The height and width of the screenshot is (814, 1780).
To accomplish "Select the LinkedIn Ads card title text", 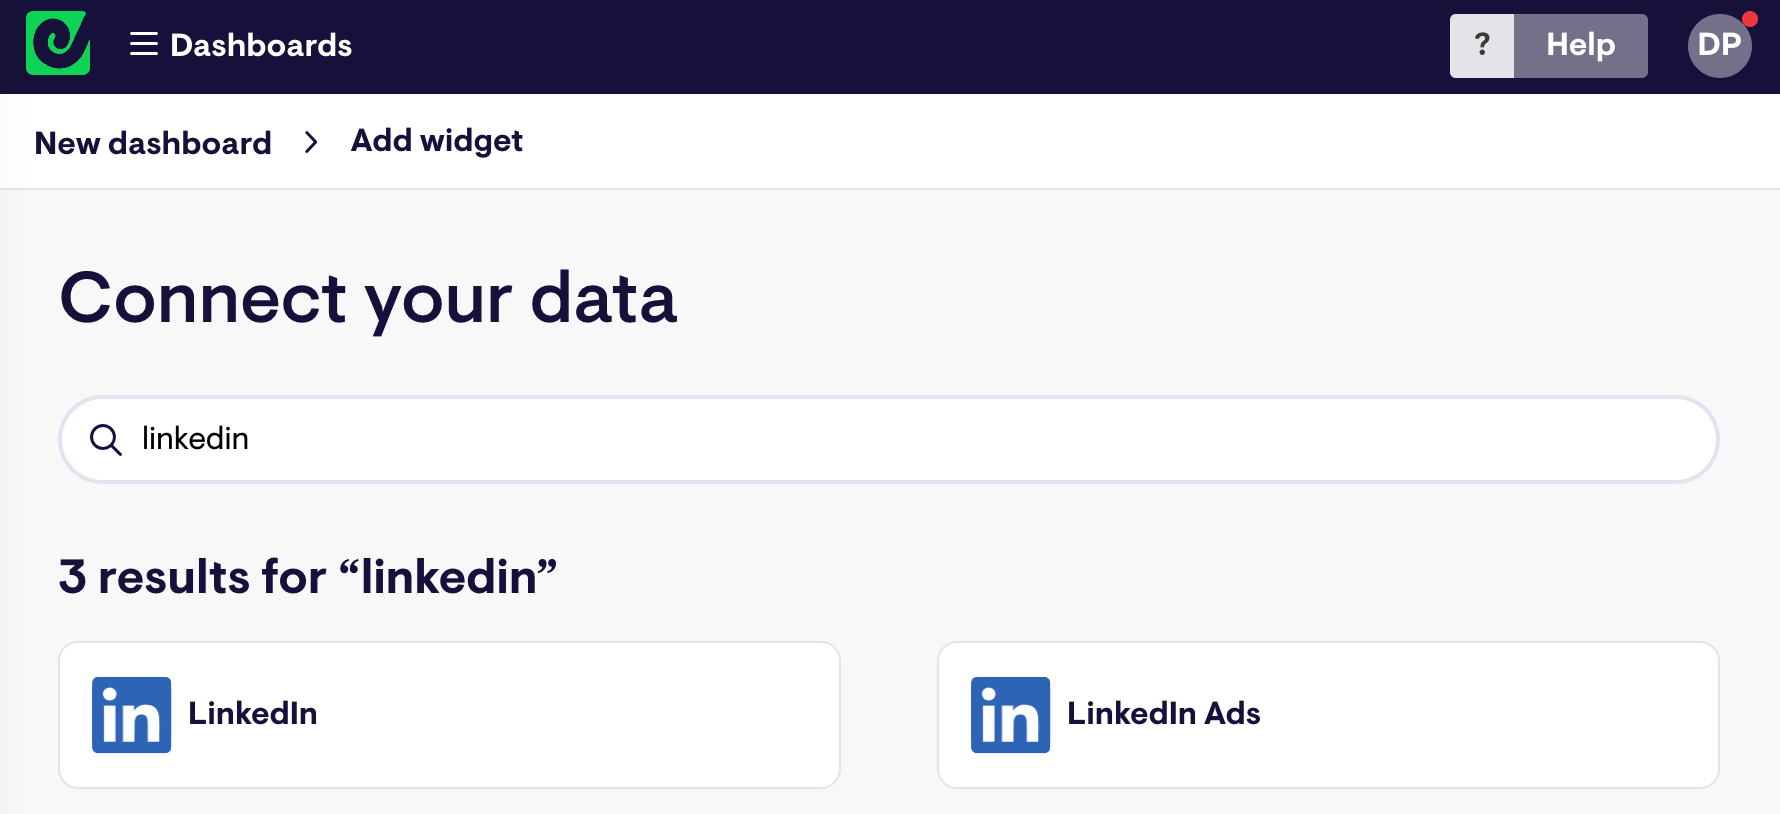I will point(1163,714).
